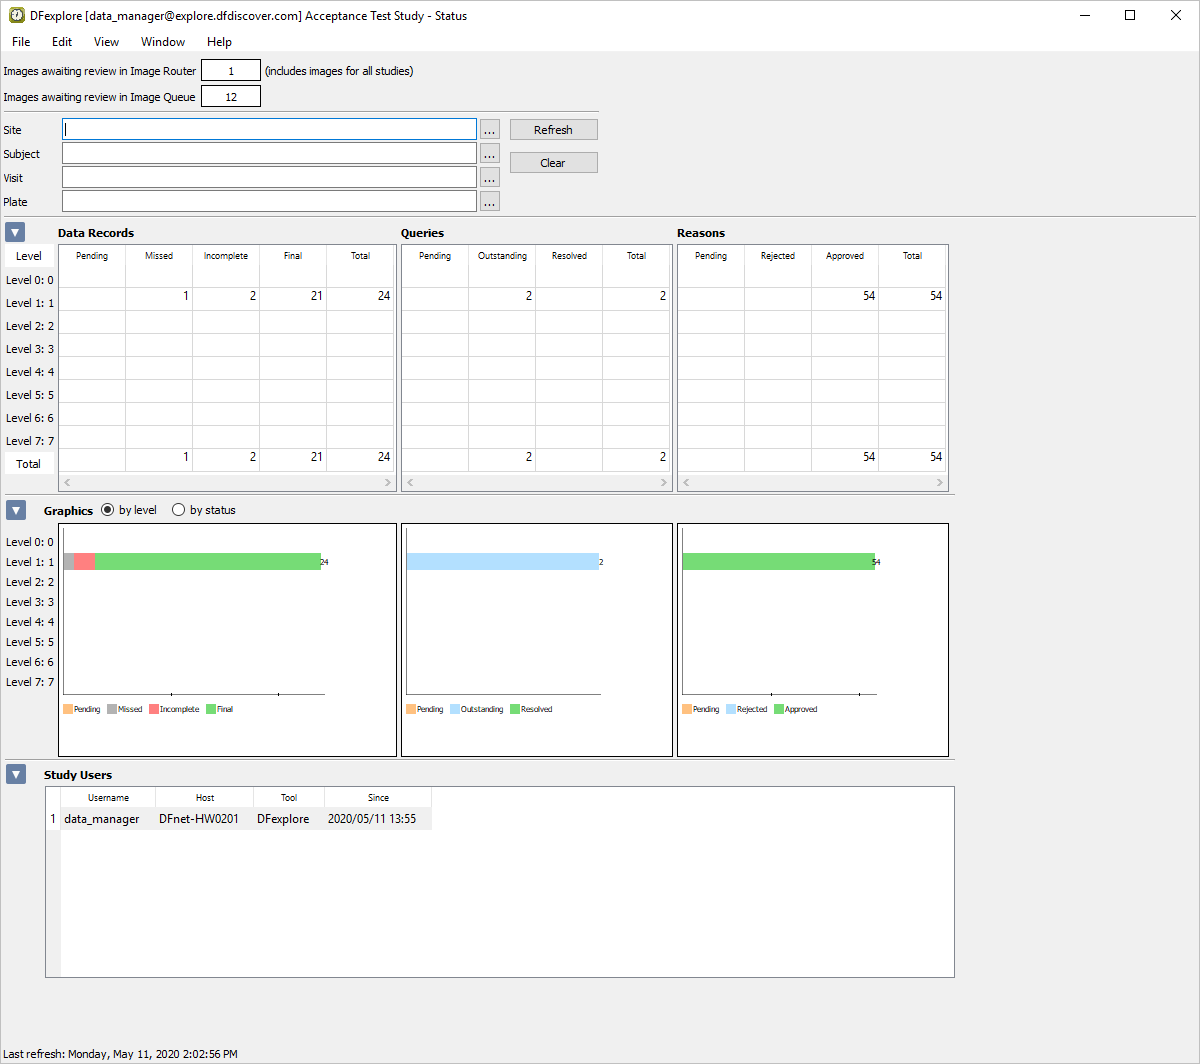Sort Study Users by Username column header
Viewport: 1200px width, 1064px height.
point(108,798)
